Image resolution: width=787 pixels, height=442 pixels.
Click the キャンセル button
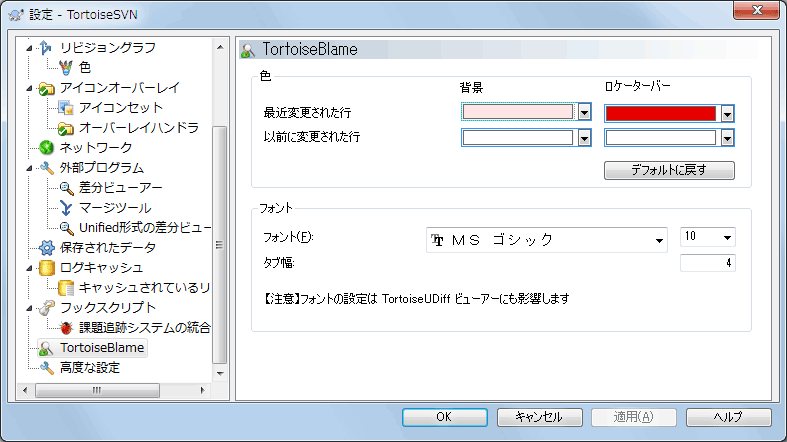[x=540, y=417]
